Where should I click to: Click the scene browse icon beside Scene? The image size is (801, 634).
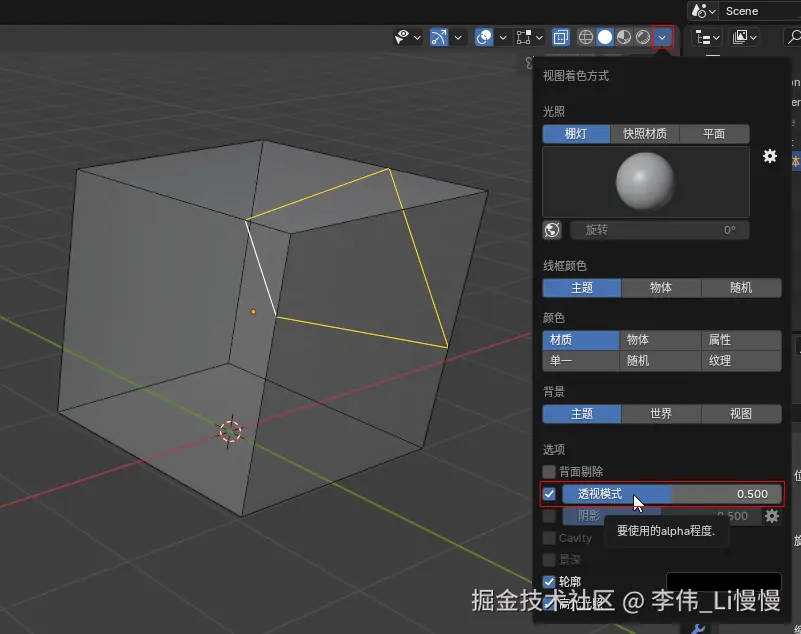click(x=699, y=11)
